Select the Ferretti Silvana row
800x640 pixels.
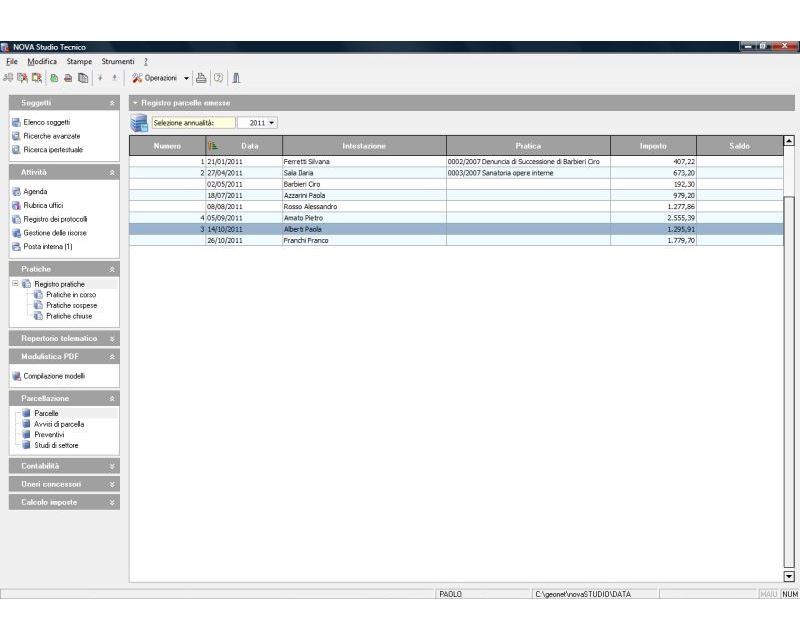tap(456, 162)
